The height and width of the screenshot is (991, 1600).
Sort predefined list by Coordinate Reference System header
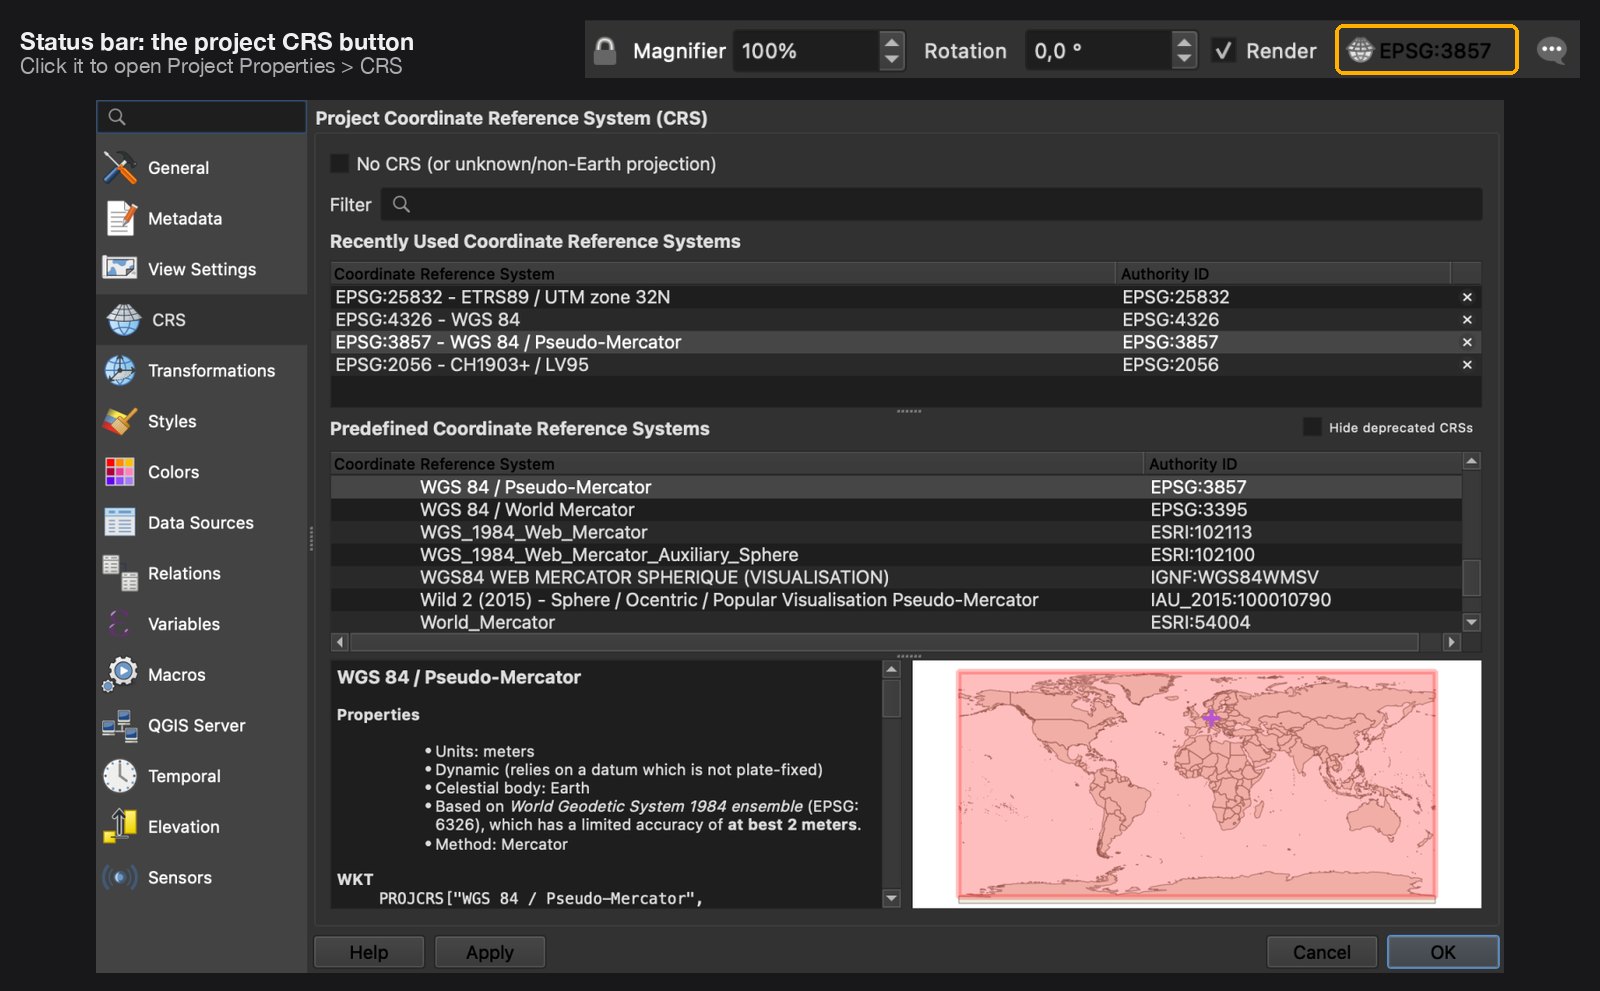point(737,463)
